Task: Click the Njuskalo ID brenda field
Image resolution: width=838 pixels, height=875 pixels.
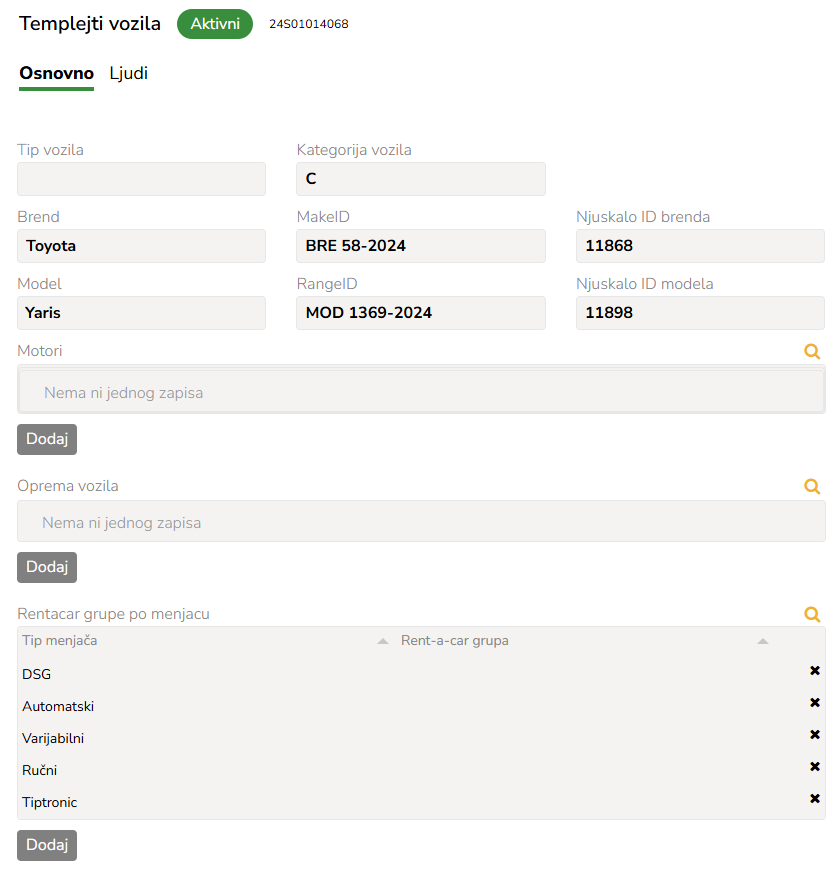Action: coord(700,246)
